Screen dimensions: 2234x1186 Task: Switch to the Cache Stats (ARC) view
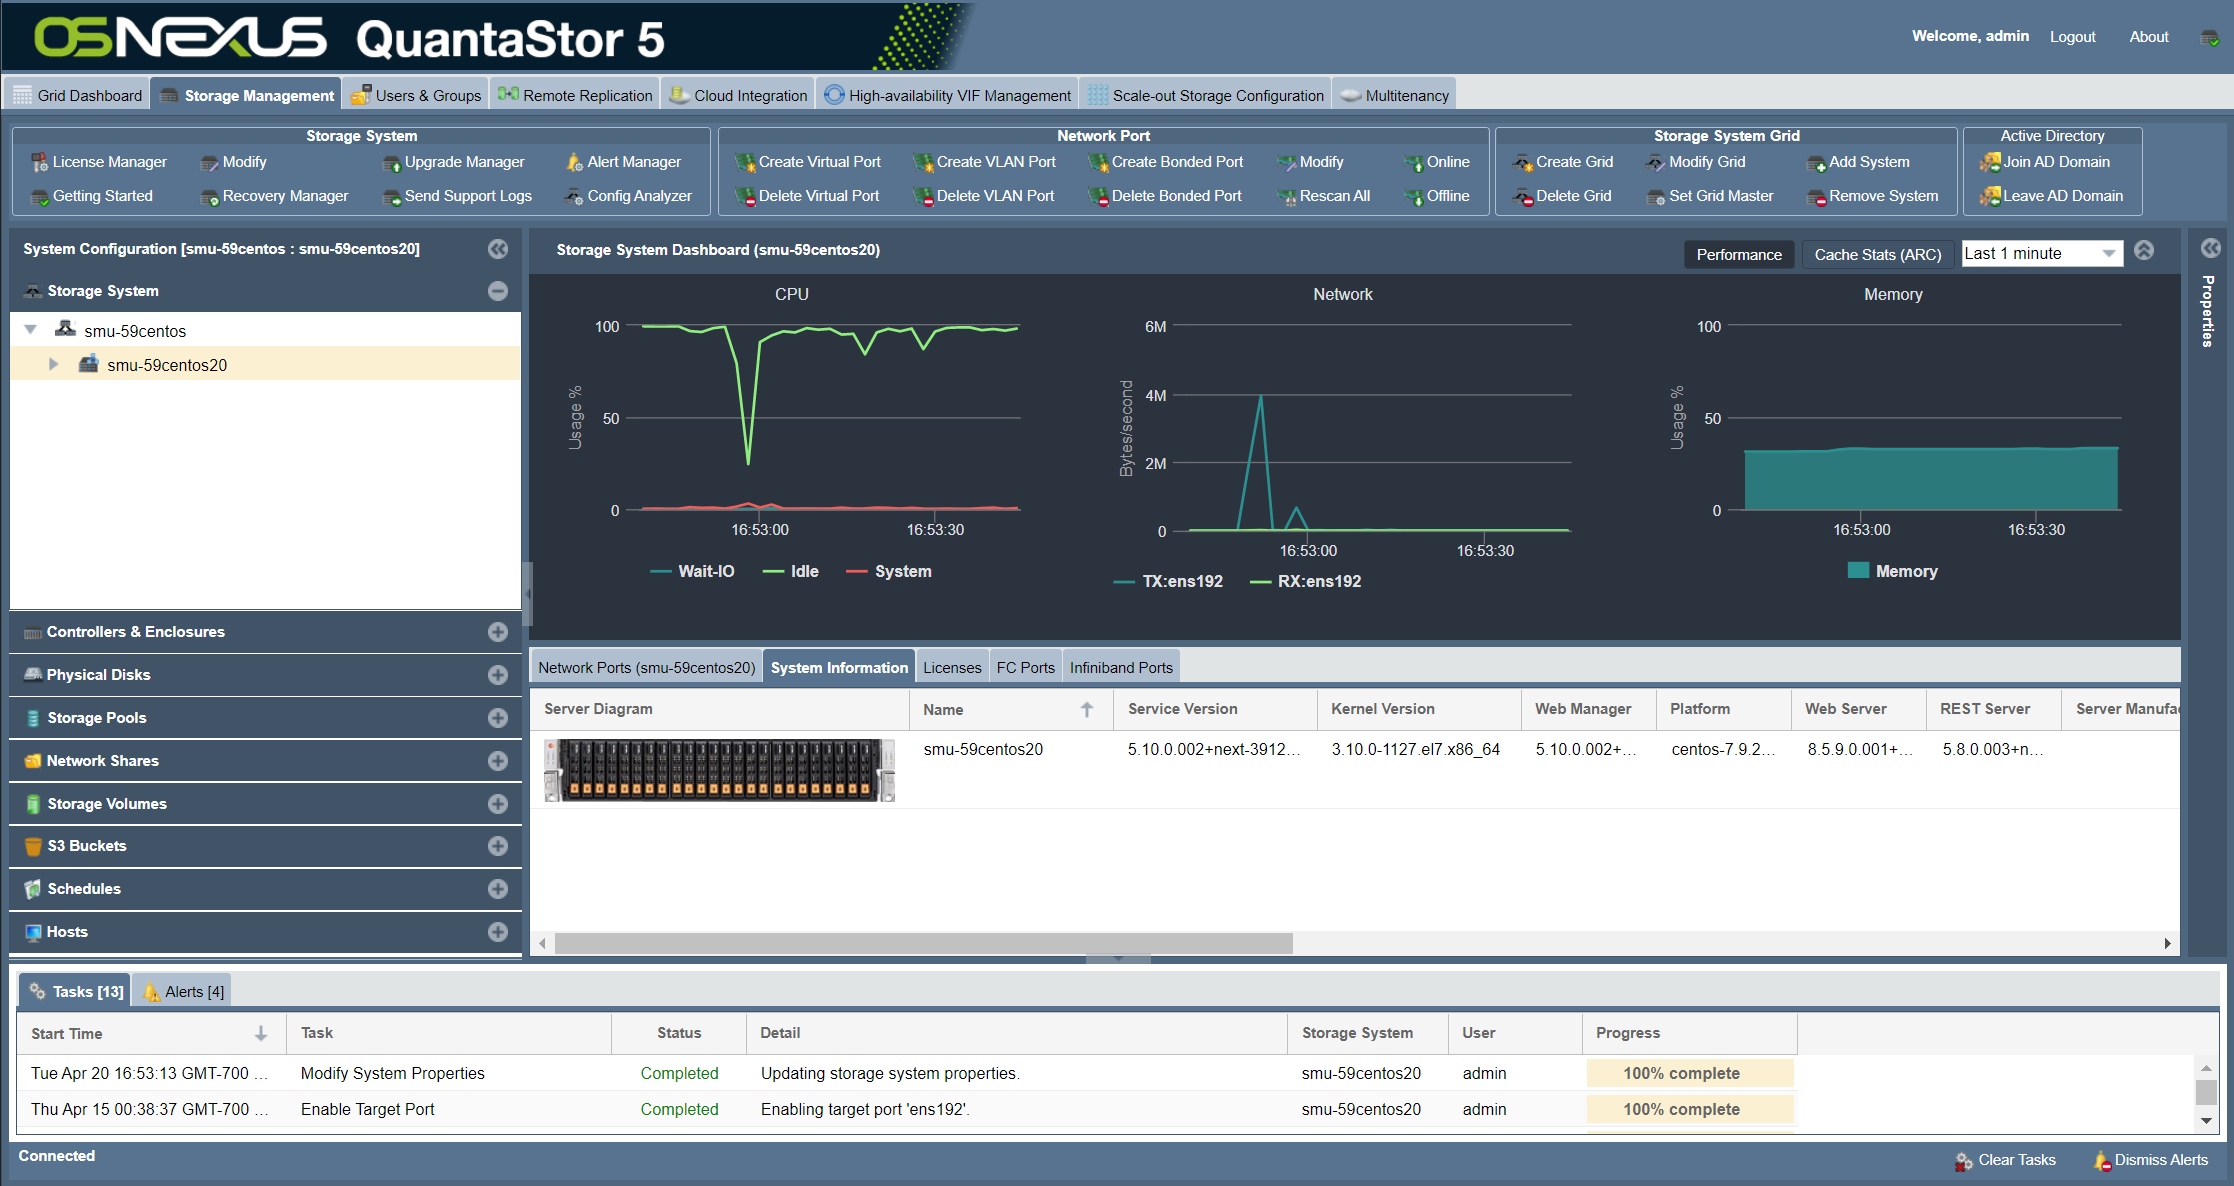1877,254
